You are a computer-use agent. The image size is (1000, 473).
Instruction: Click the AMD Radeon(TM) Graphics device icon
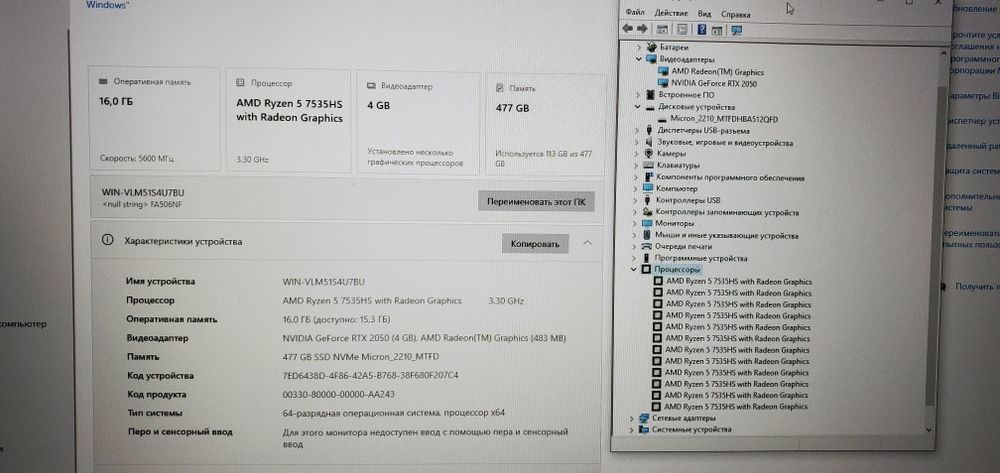pyautogui.click(x=663, y=71)
